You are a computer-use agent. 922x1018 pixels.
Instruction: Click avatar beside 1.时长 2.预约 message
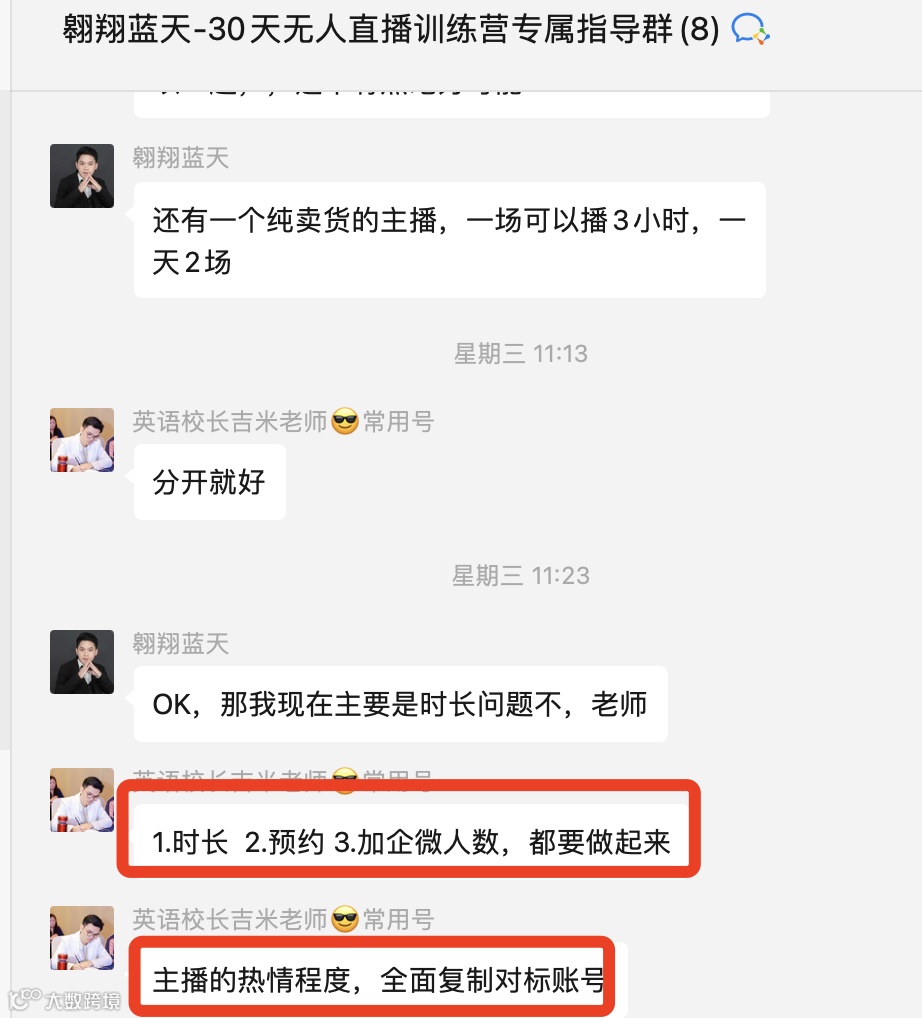82,800
